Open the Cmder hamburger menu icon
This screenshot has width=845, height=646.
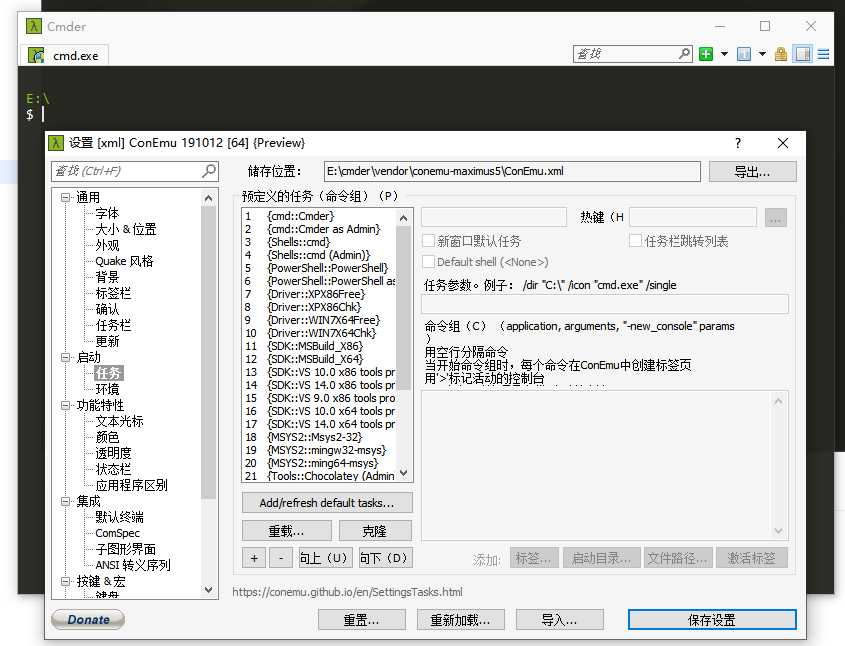coord(823,54)
